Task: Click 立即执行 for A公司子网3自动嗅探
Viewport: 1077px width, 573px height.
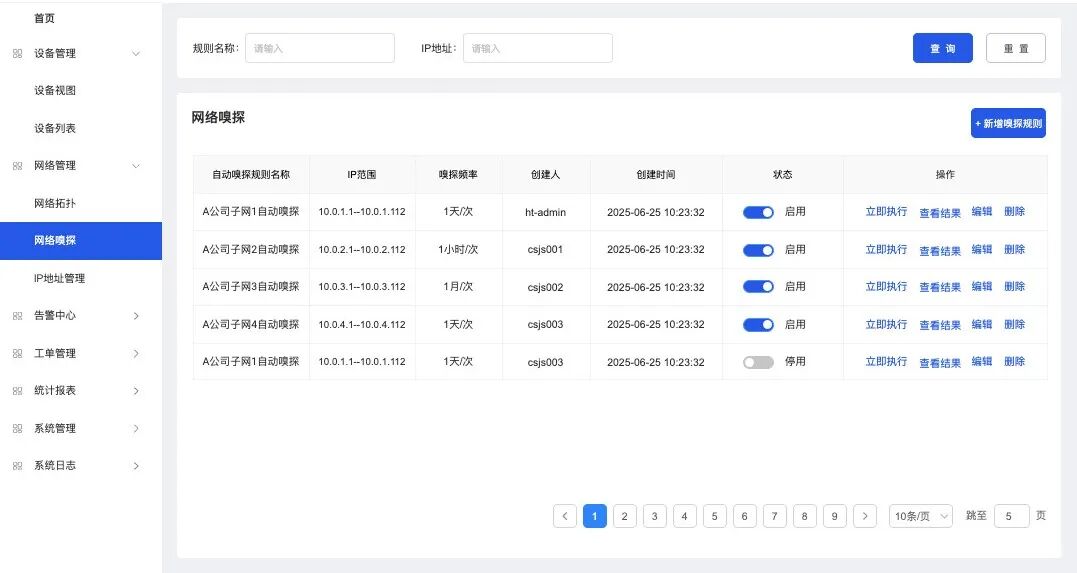Action: pos(886,286)
